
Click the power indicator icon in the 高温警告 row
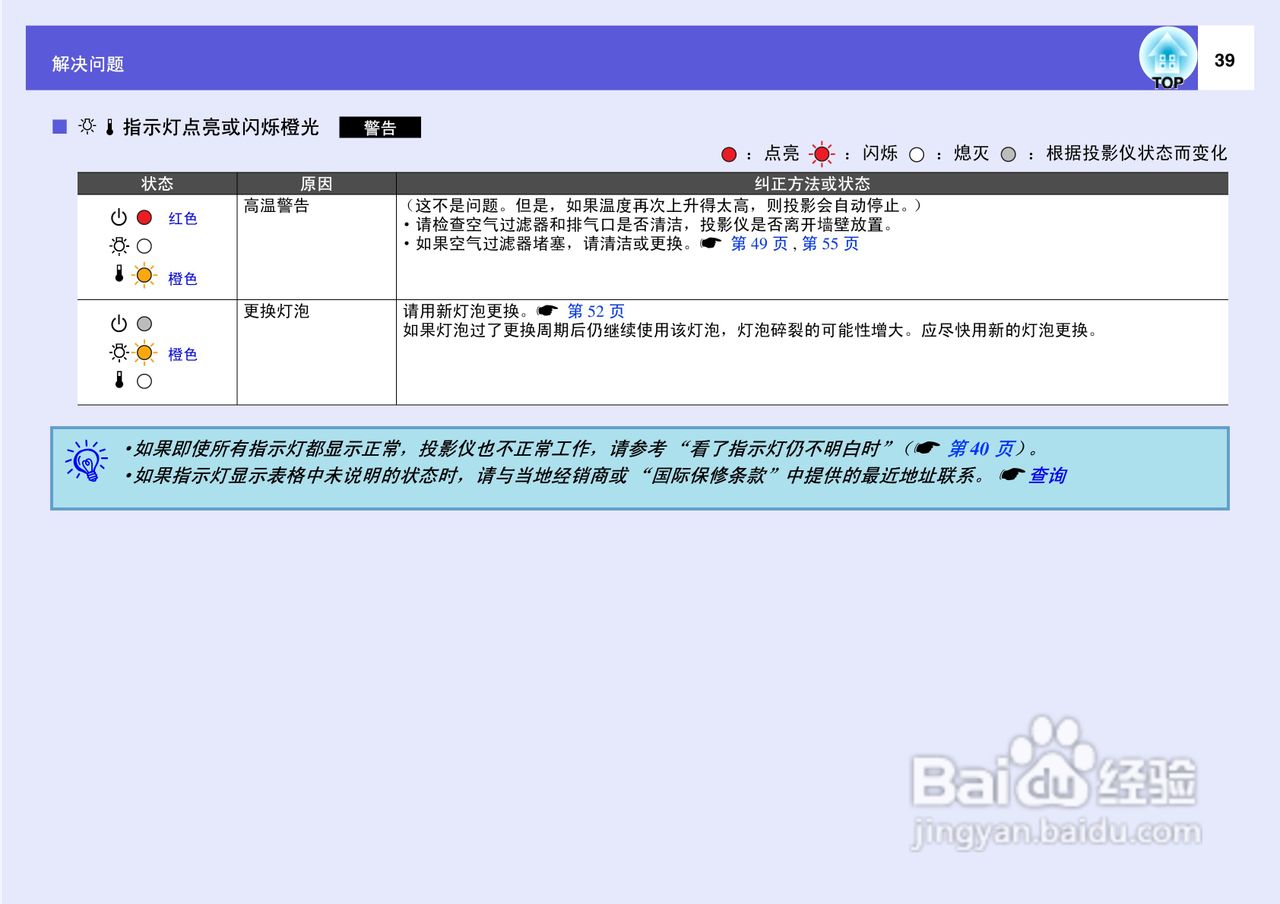point(120,215)
